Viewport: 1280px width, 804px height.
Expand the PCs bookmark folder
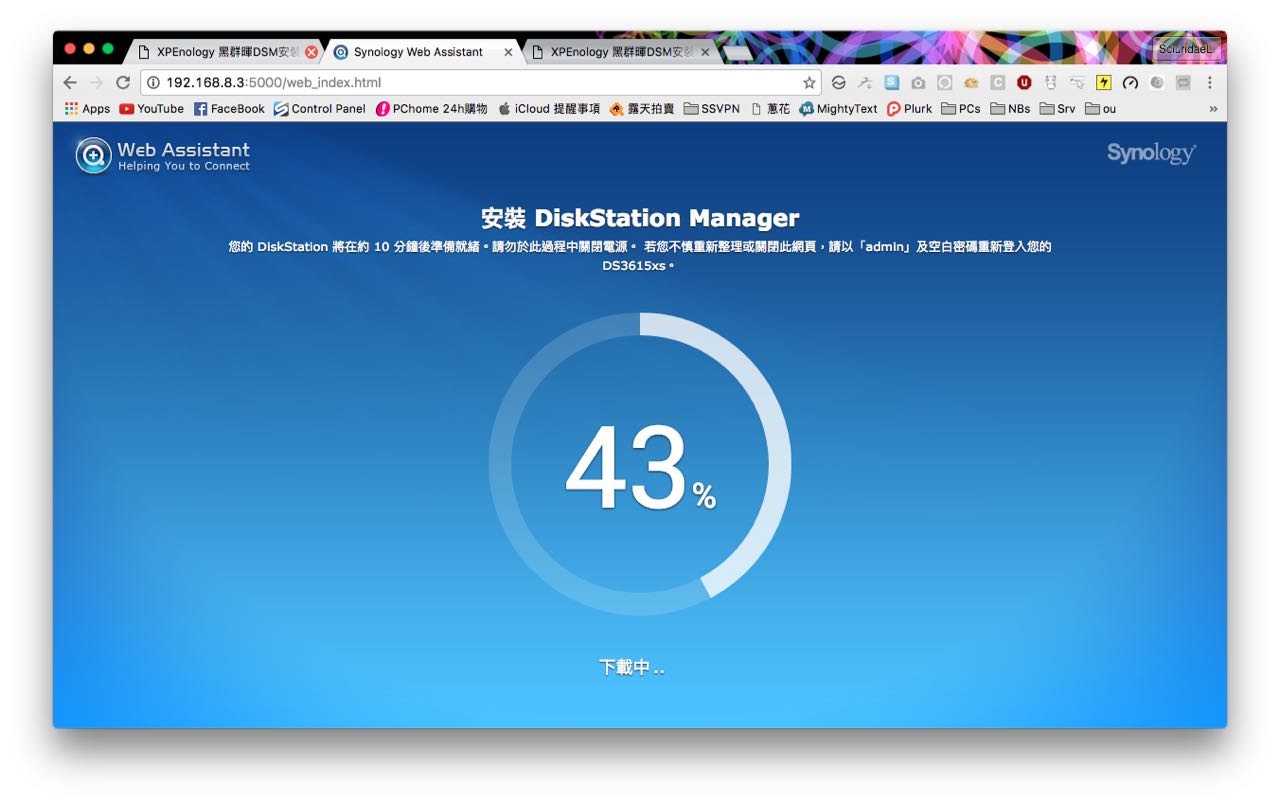point(961,109)
